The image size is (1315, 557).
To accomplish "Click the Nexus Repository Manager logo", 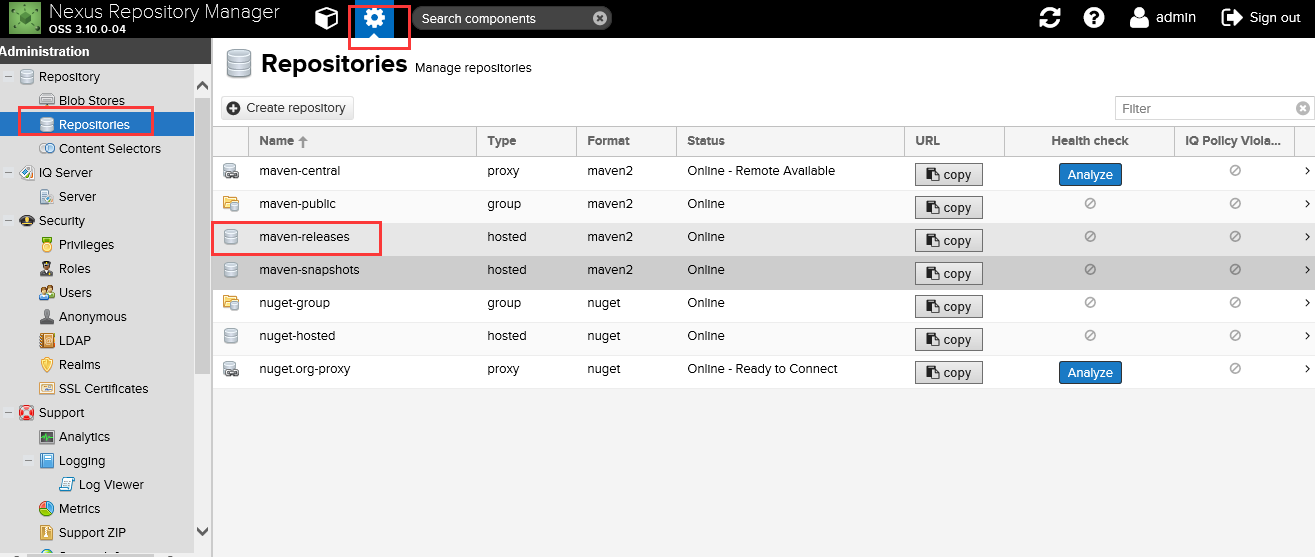I will (25, 19).
